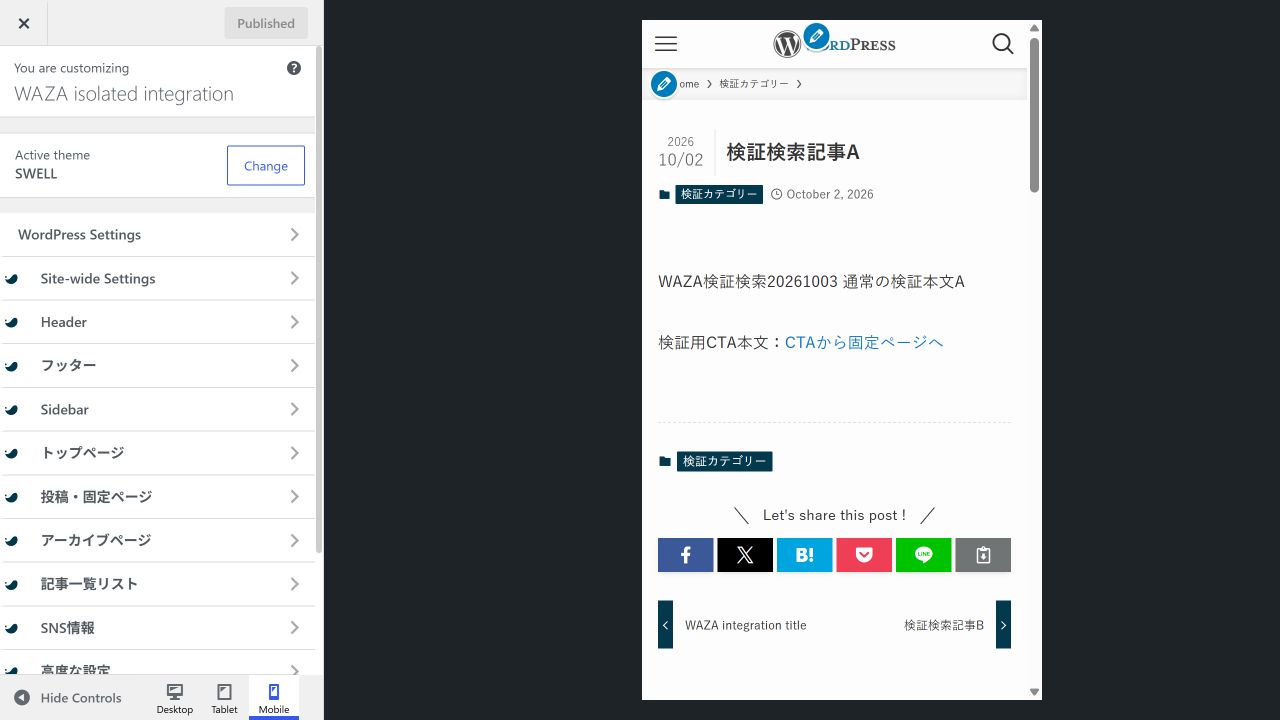The width and height of the screenshot is (1280, 720).
Task: Expand the WordPress Settings panel
Action: [x=158, y=235]
